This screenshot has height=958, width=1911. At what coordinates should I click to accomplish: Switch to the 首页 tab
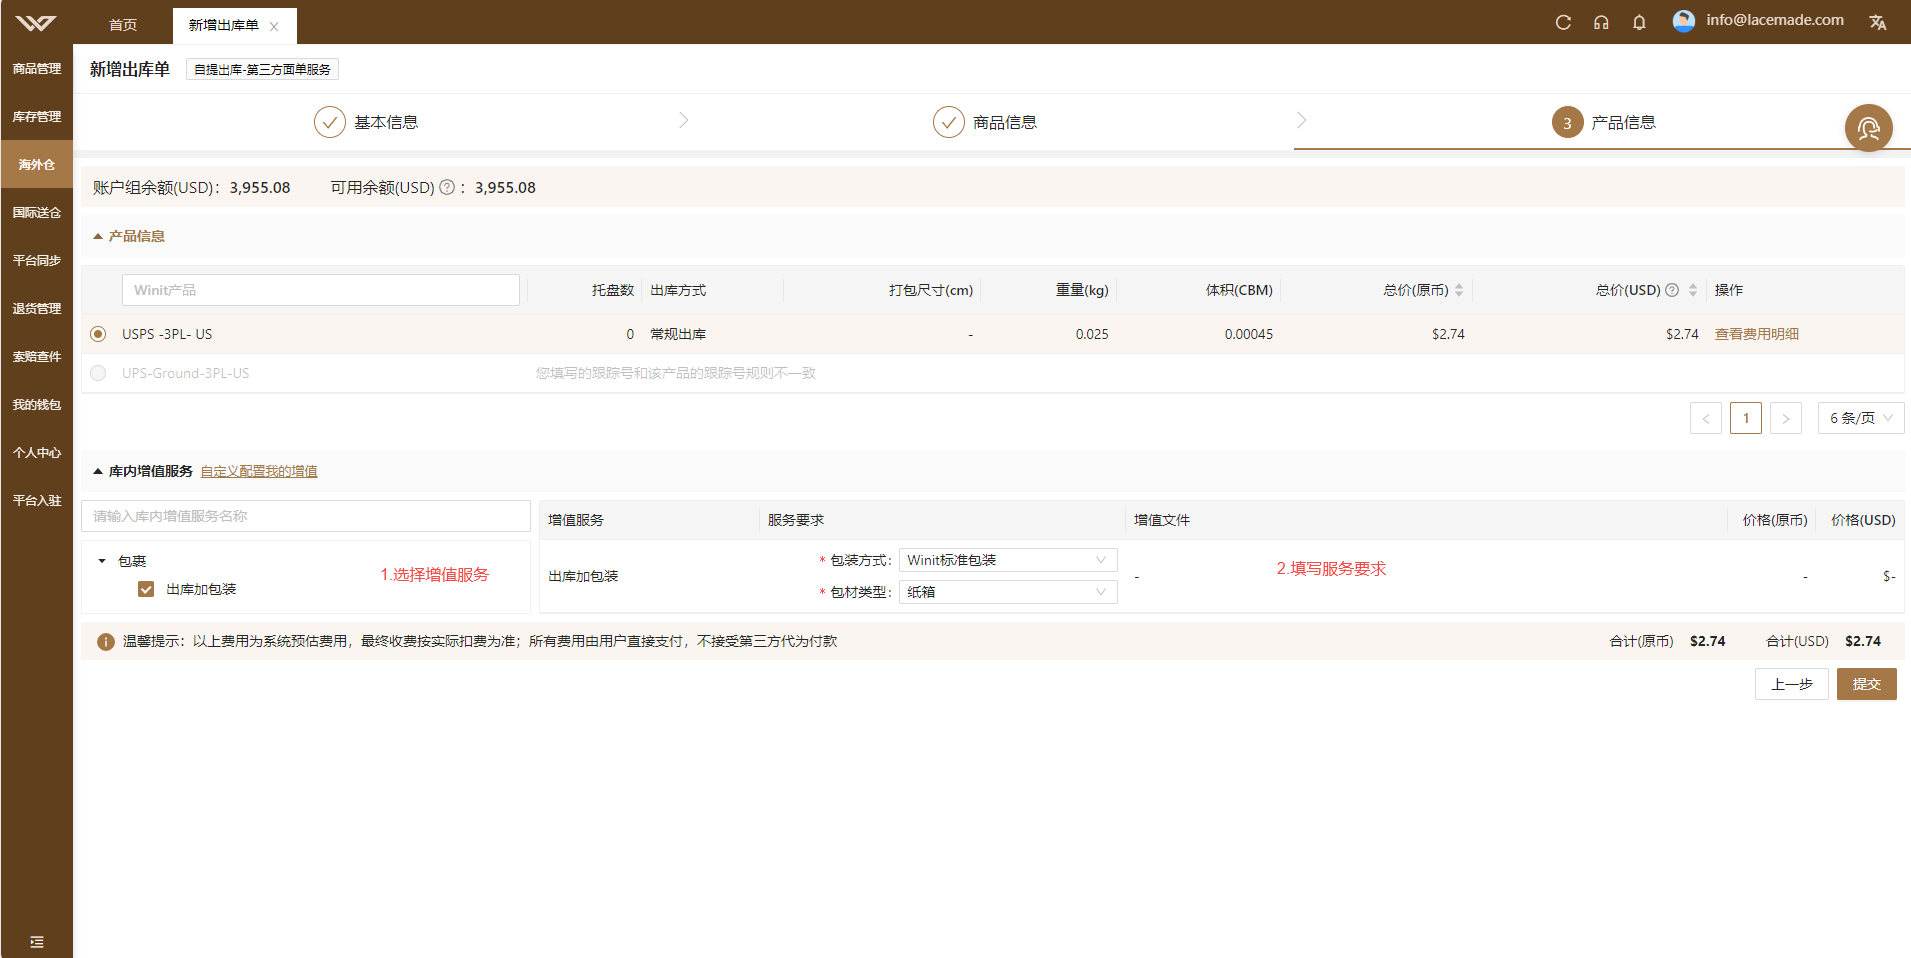pos(123,25)
